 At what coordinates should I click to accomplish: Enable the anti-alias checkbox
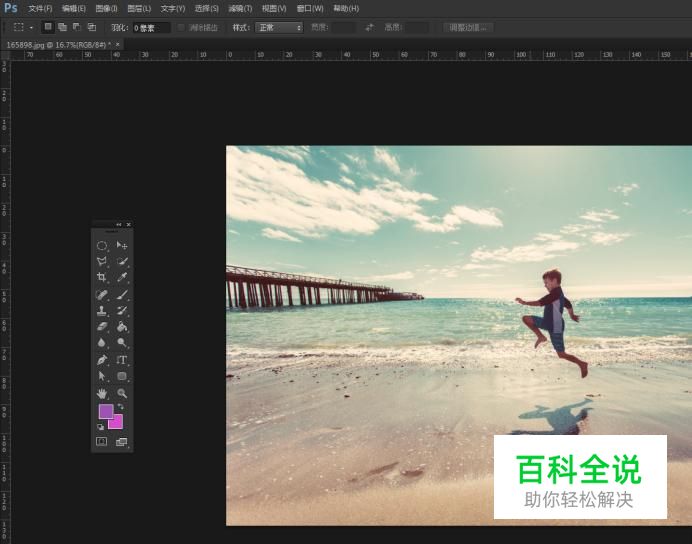(x=181, y=27)
